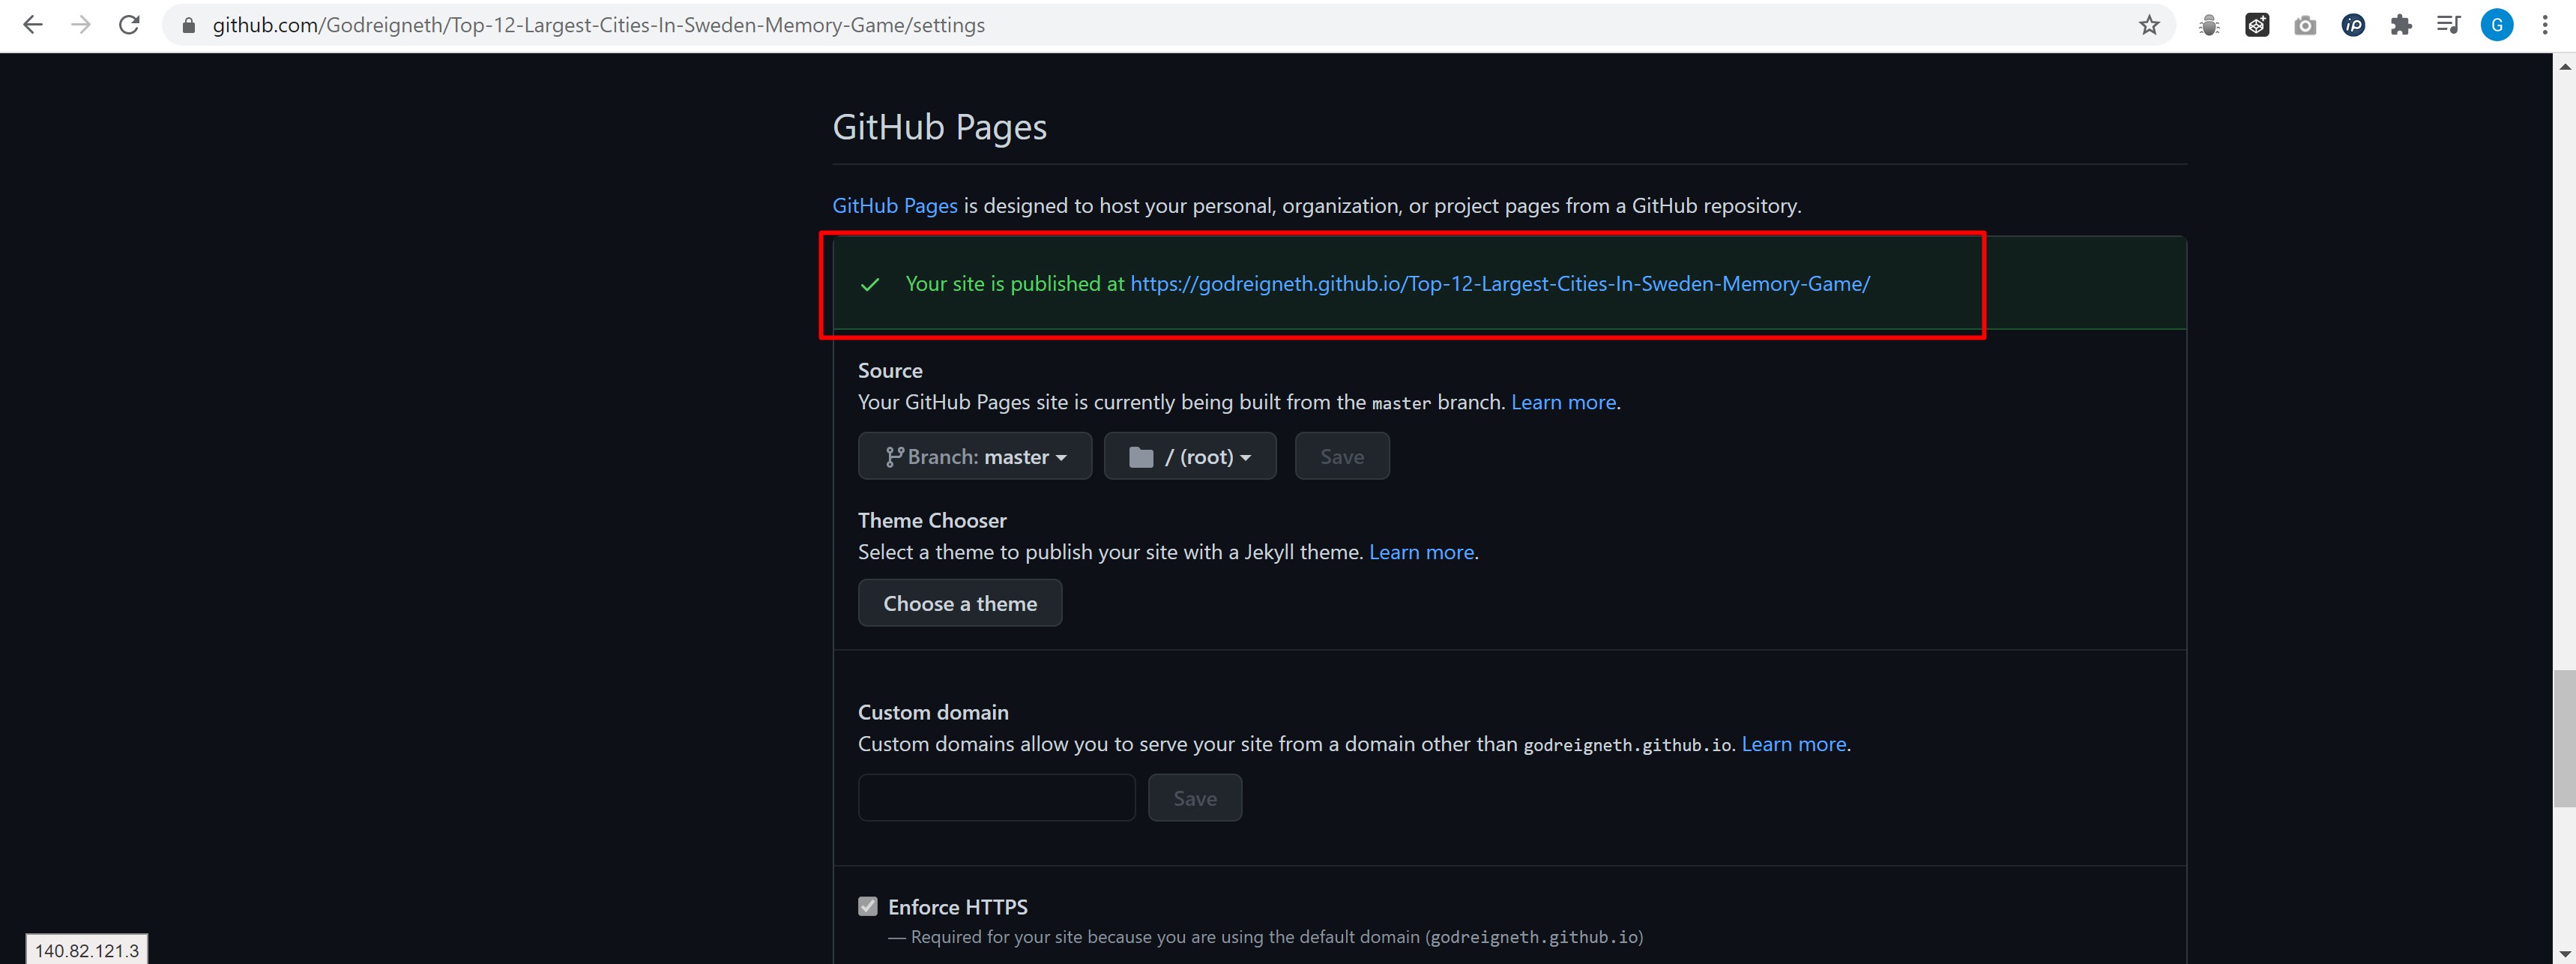2576x964 pixels.
Task: Open Learn more link for custom domains
Action: 1793,744
